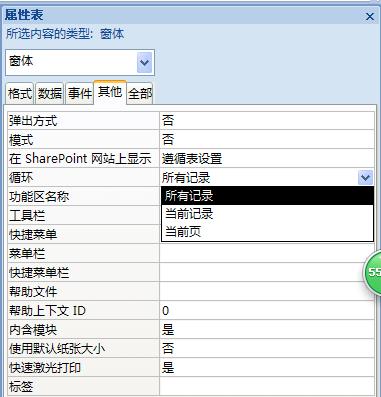Select the 其他 tab
Screen dimensions: 381x397
110,92
